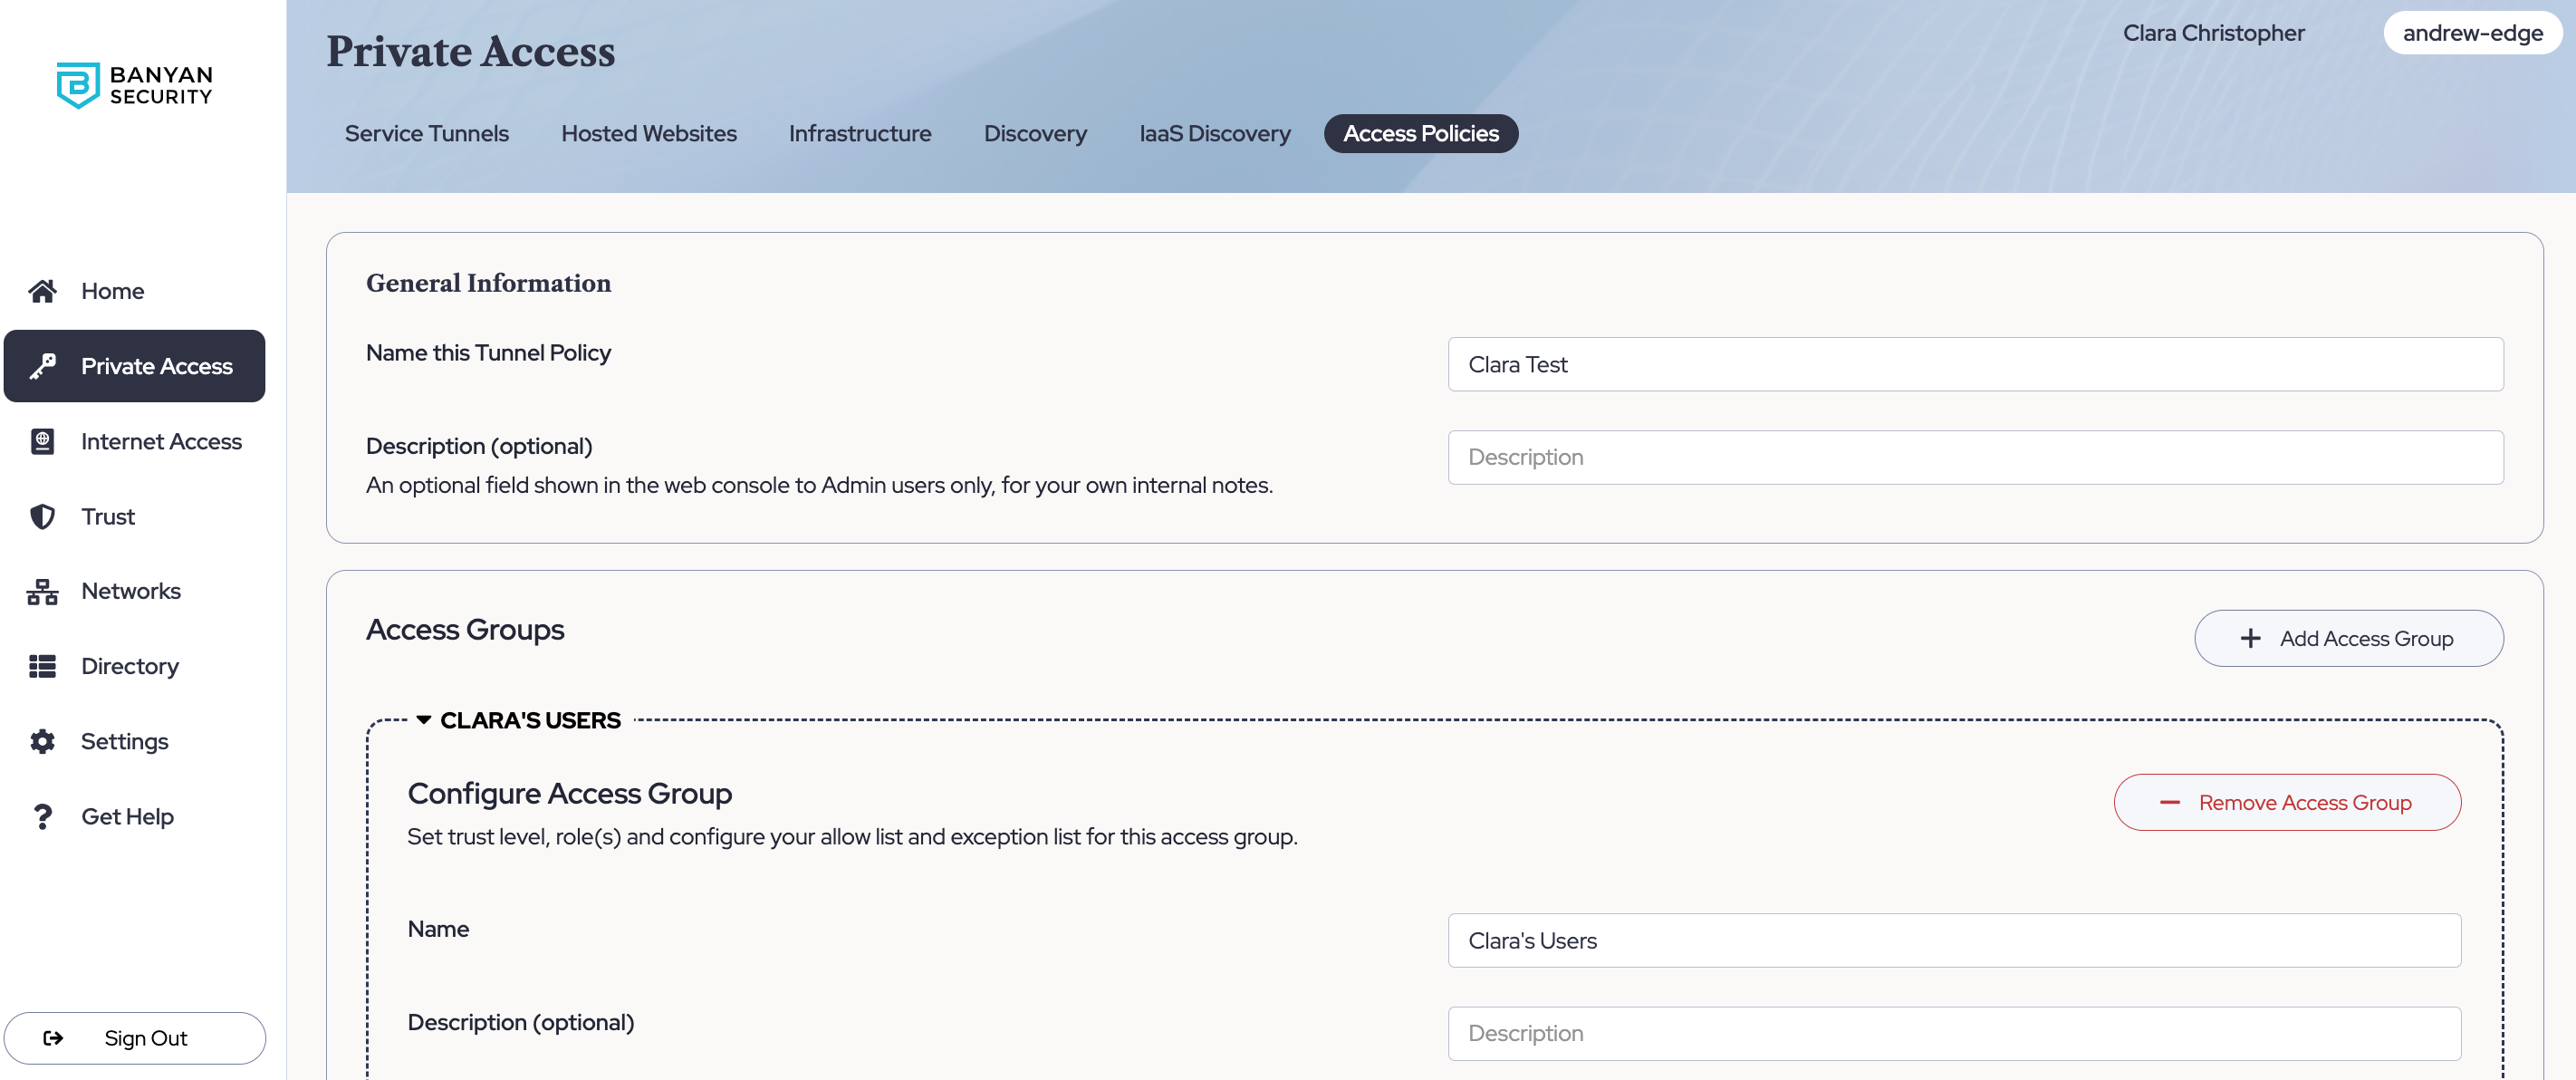Open the andrew-edge org selector
The width and height of the screenshot is (2576, 1080).
click(x=2472, y=33)
